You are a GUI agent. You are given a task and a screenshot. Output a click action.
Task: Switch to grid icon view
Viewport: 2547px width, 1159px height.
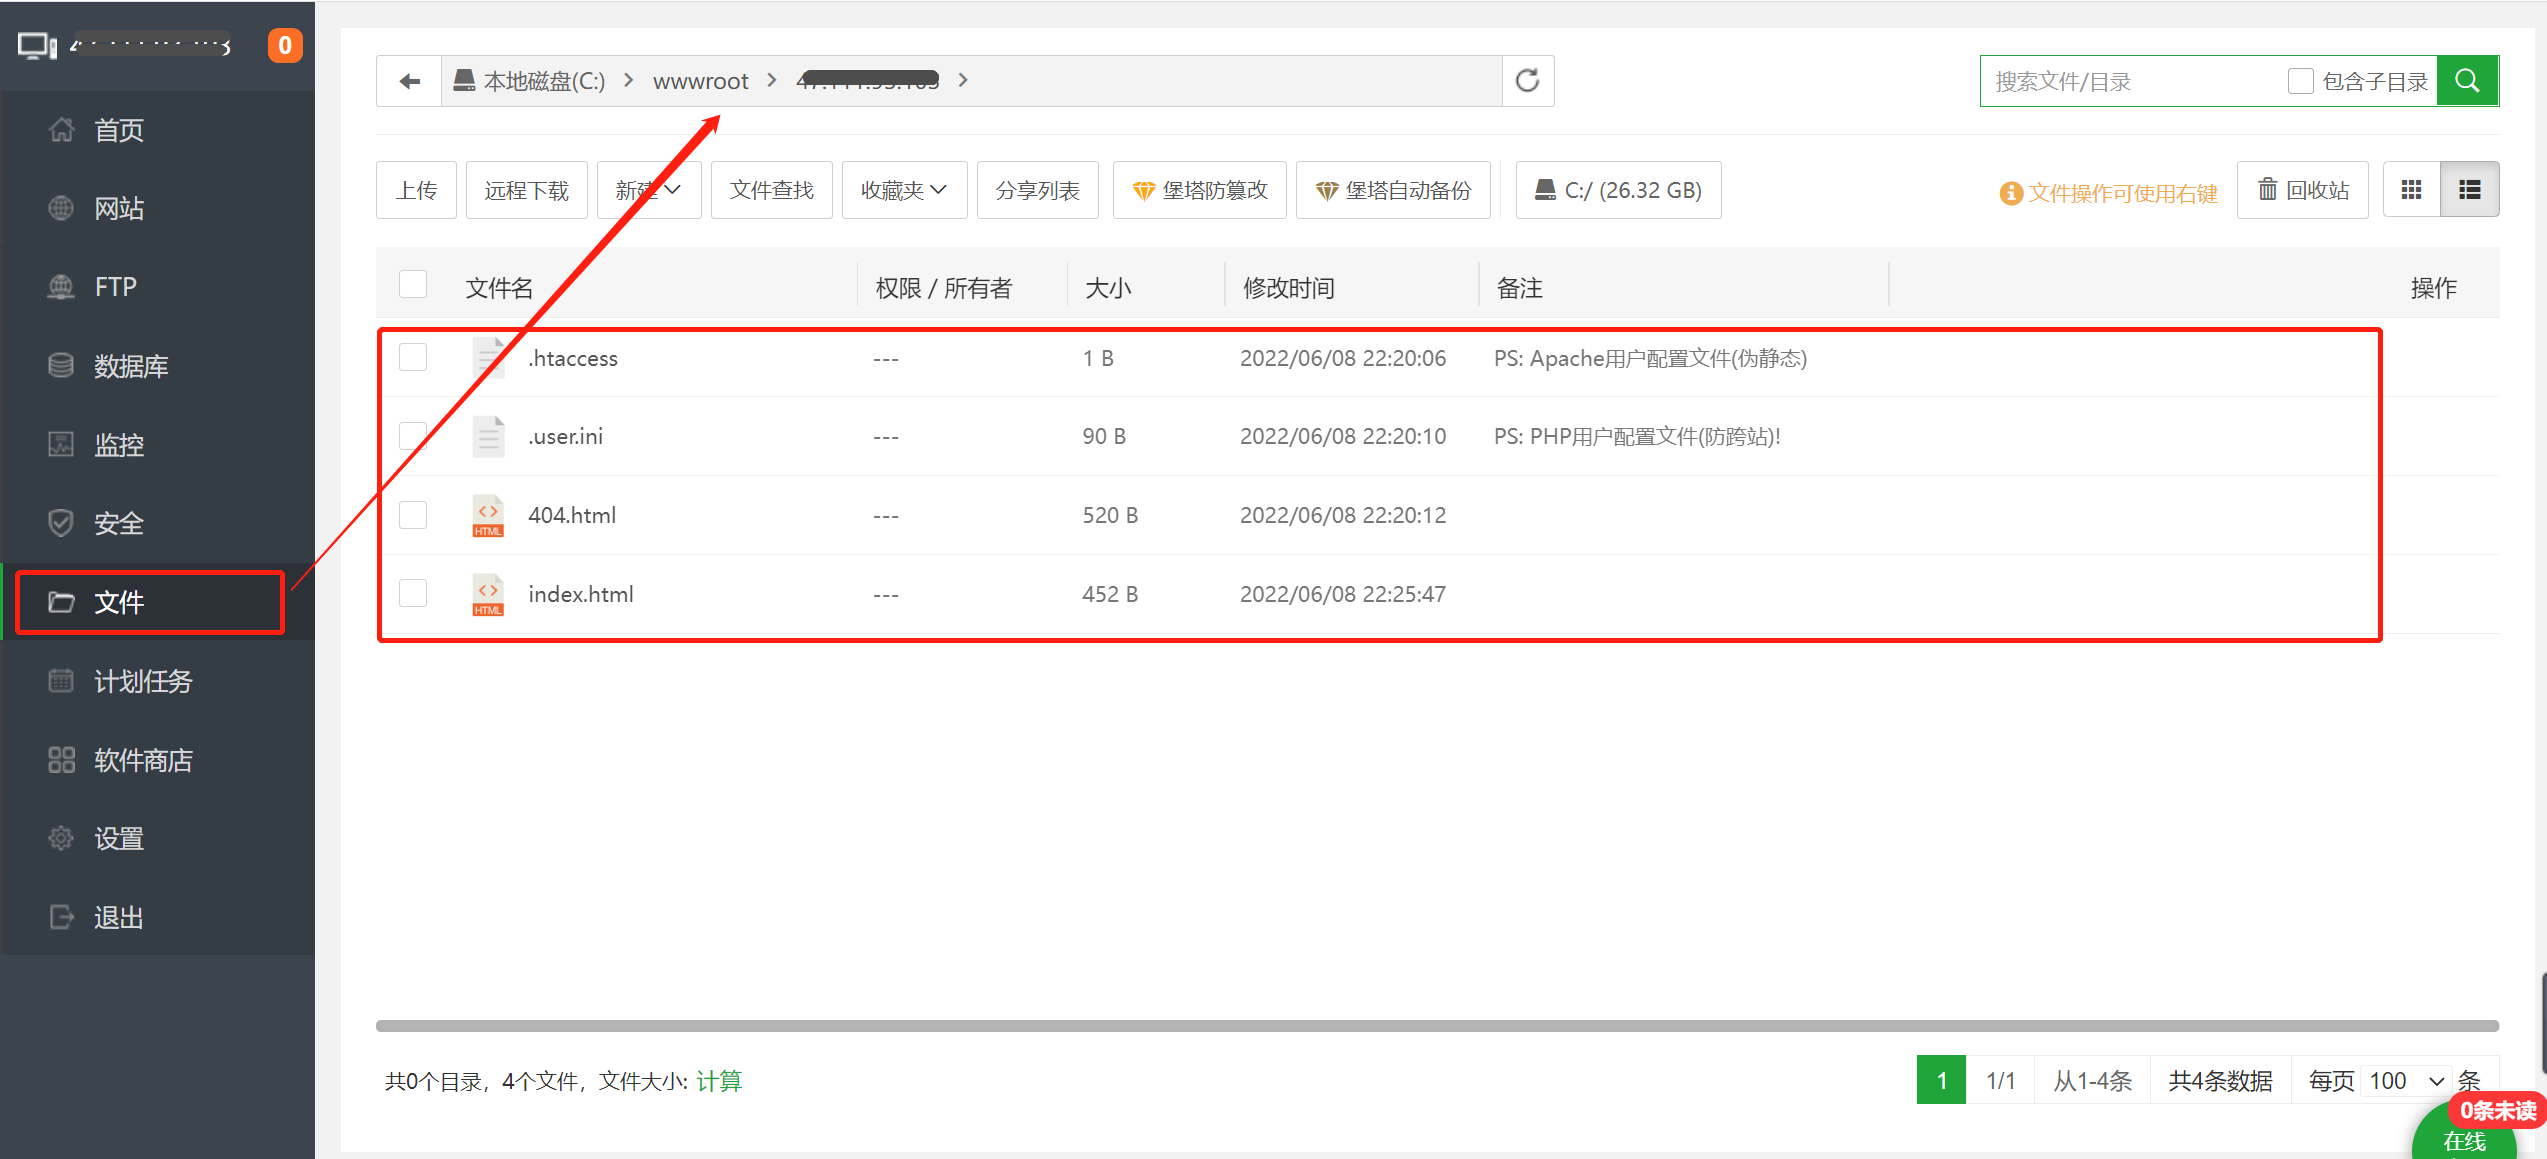click(x=2411, y=190)
